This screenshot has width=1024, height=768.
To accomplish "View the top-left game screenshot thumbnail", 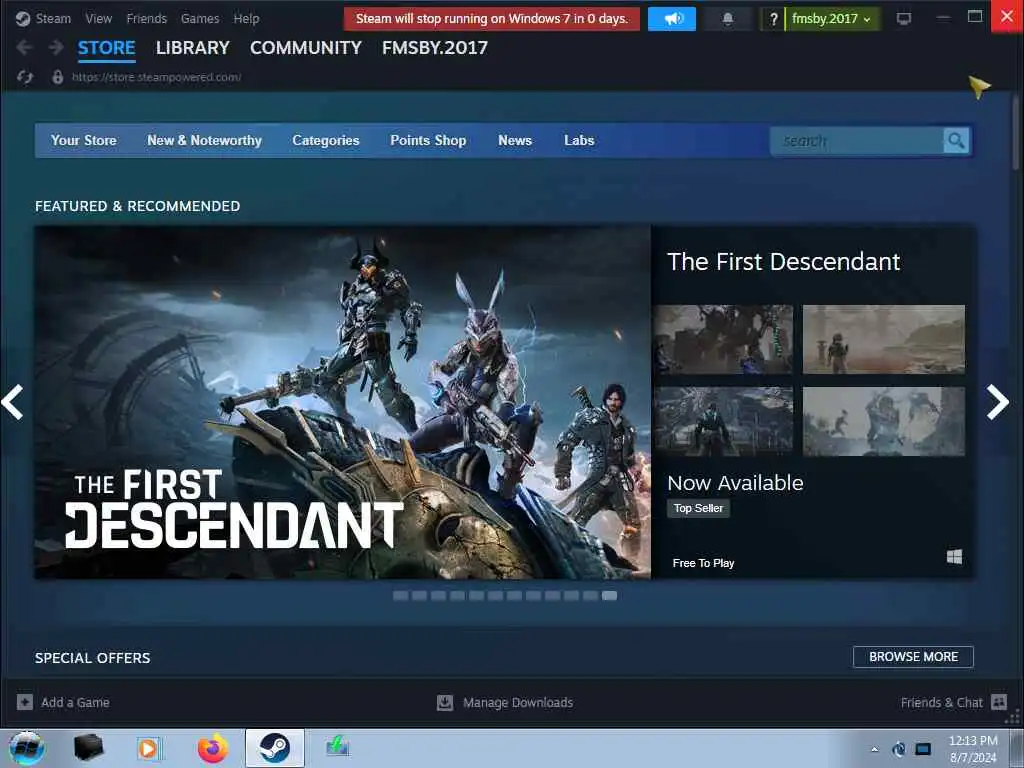I will pos(724,340).
